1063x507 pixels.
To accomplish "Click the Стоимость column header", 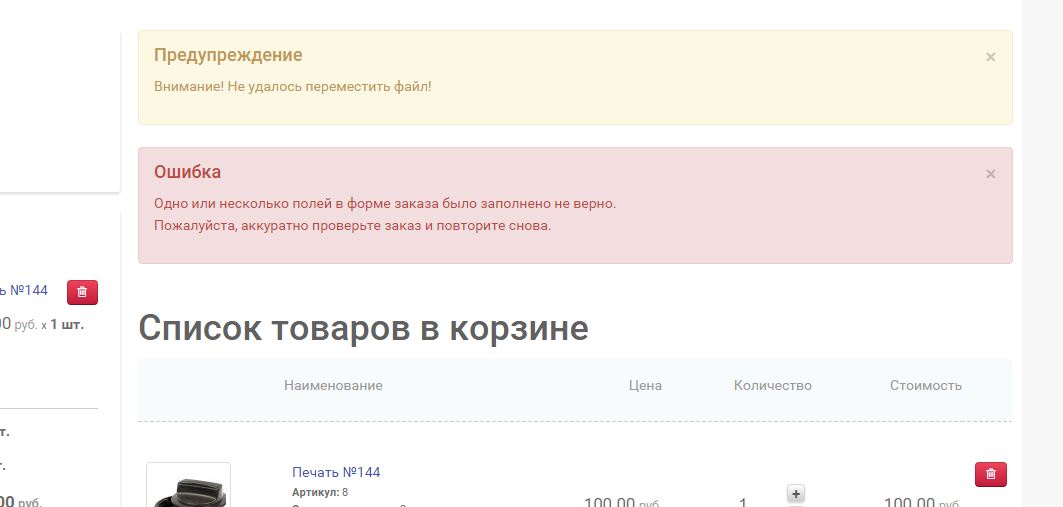I will [925, 385].
